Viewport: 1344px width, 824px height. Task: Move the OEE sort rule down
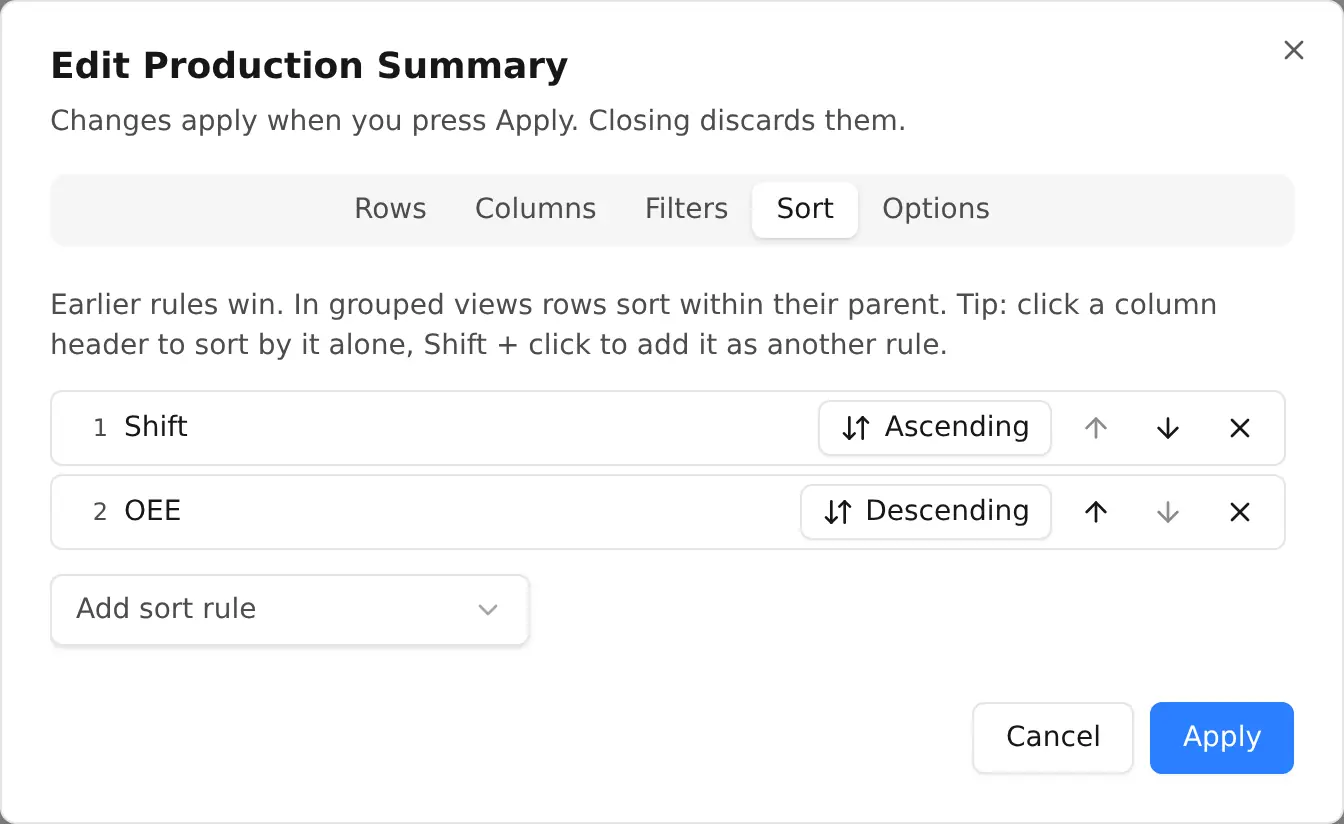[x=1168, y=512]
